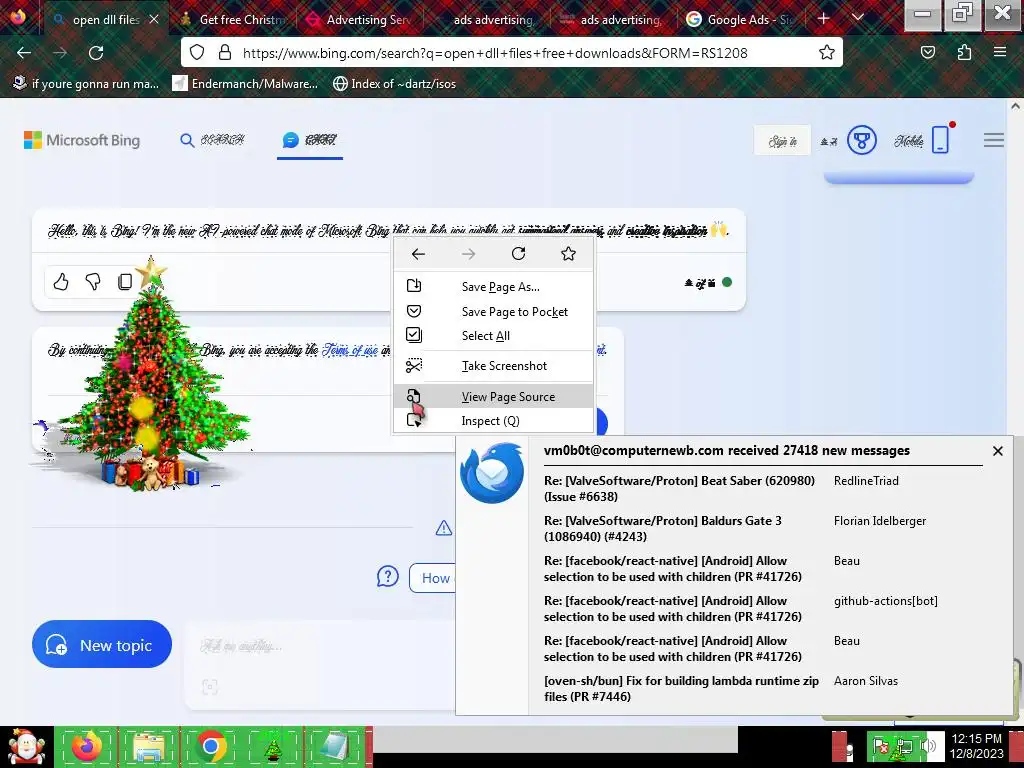Open Endermanch/Malware bookmark

click(246, 84)
